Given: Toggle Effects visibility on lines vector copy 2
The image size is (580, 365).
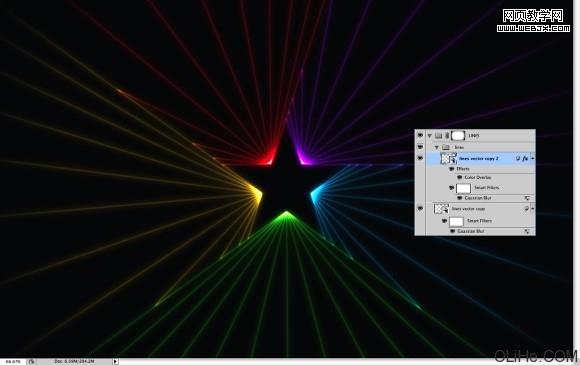Looking at the screenshot, I should 452,169.
